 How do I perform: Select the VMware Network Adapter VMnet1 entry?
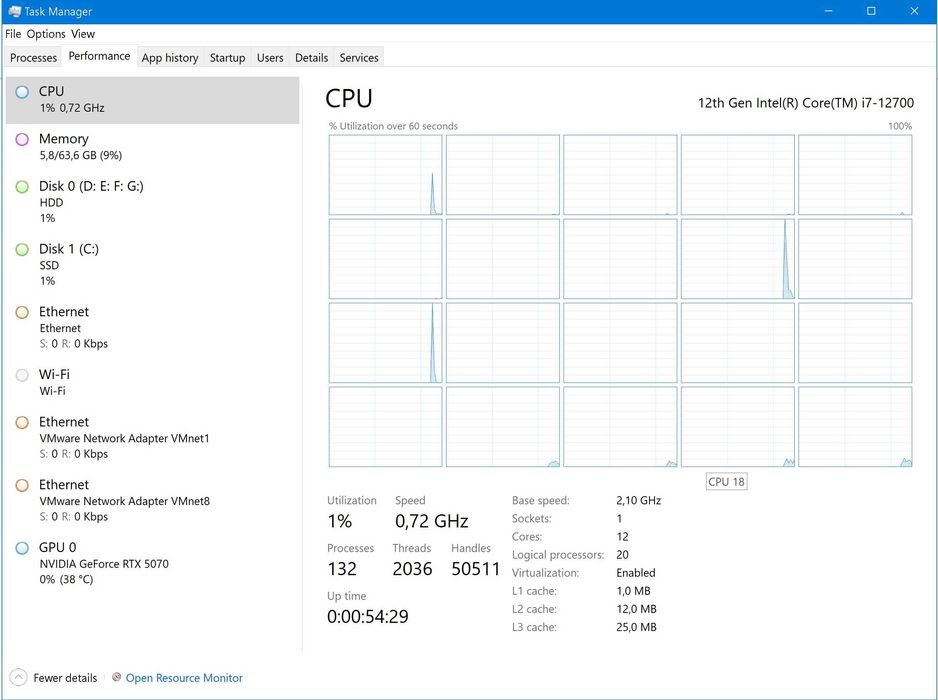124,438
